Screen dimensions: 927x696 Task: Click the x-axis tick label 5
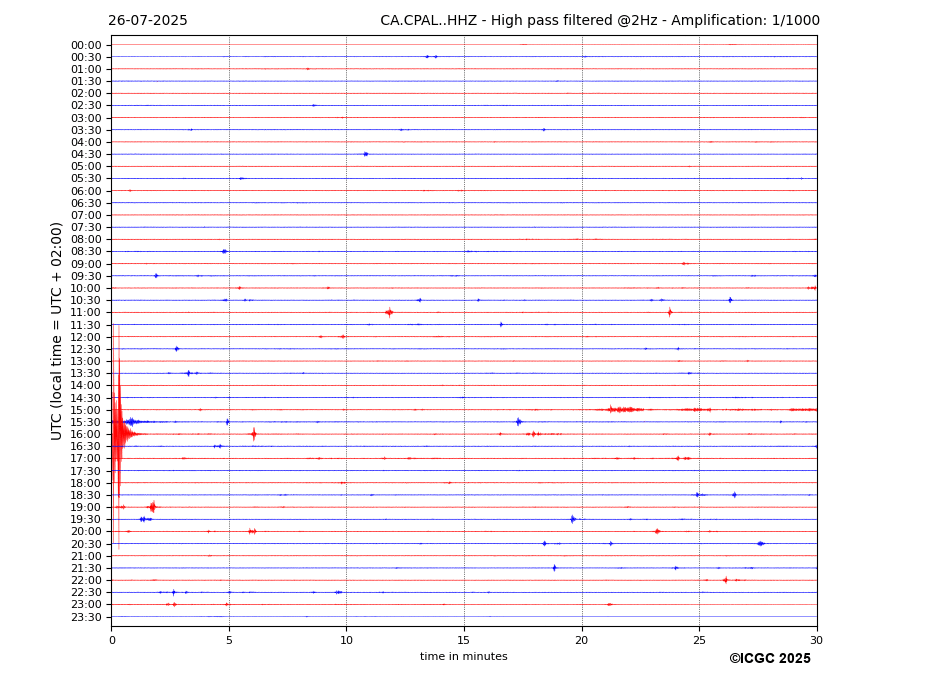[x=229, y=640]
